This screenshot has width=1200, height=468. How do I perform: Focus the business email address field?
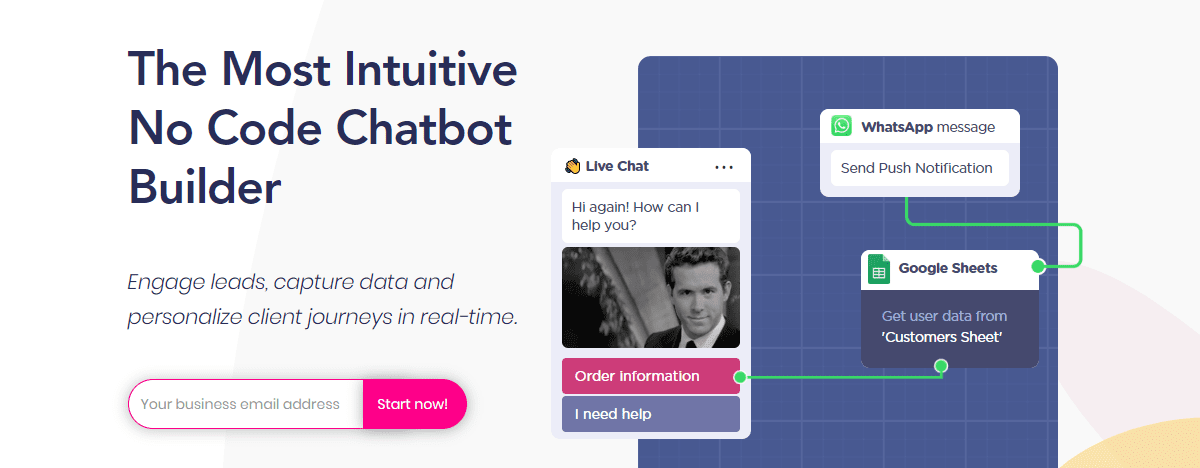coord(246,404)
